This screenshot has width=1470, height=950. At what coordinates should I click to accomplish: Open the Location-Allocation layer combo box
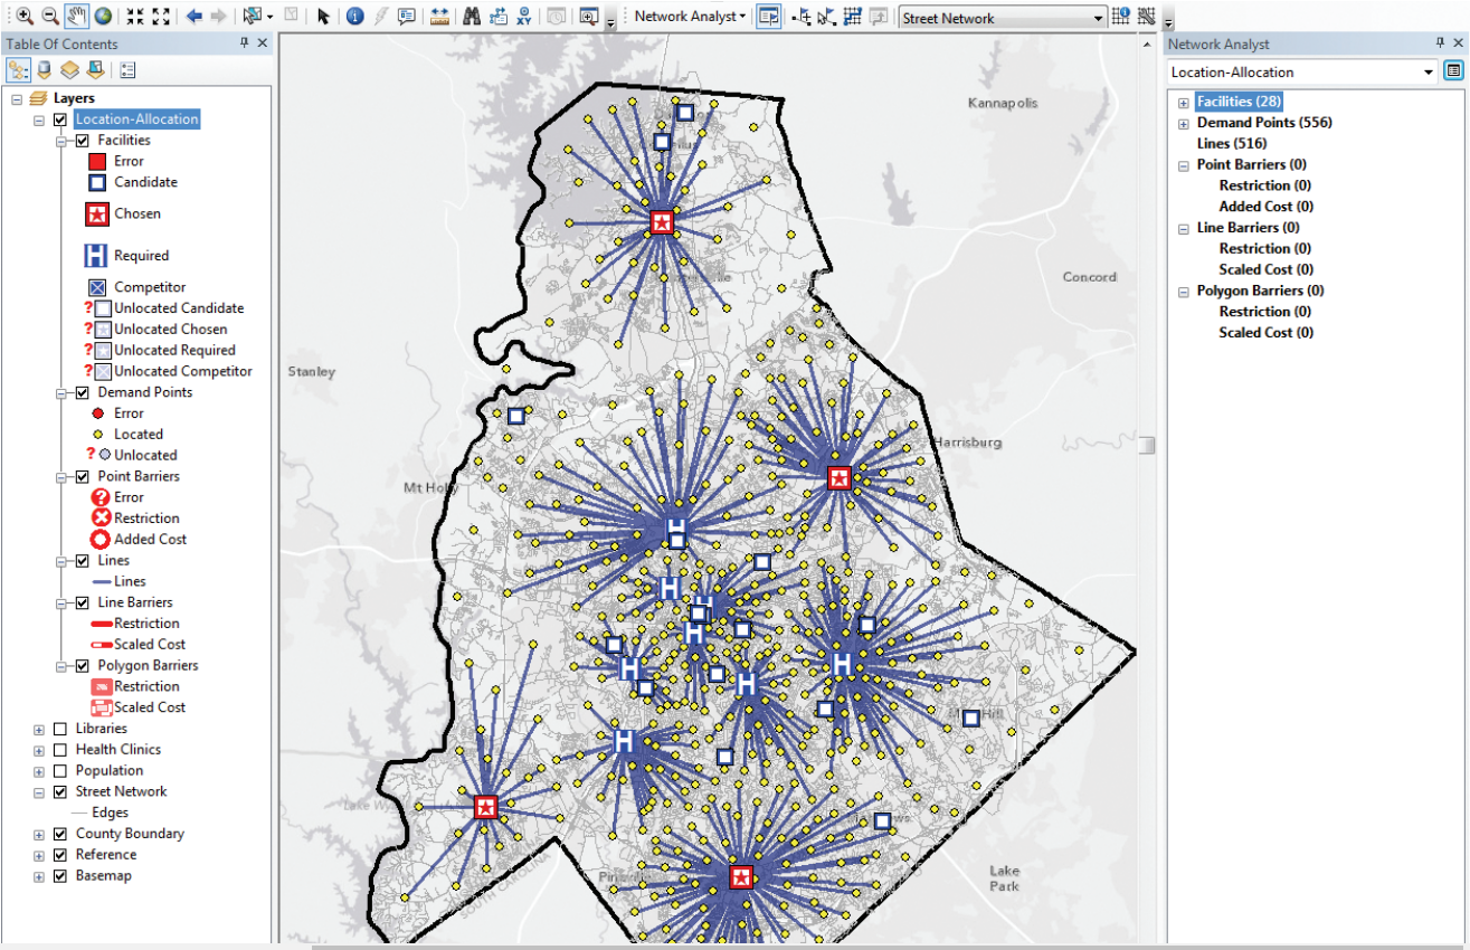coord(1427,72)
